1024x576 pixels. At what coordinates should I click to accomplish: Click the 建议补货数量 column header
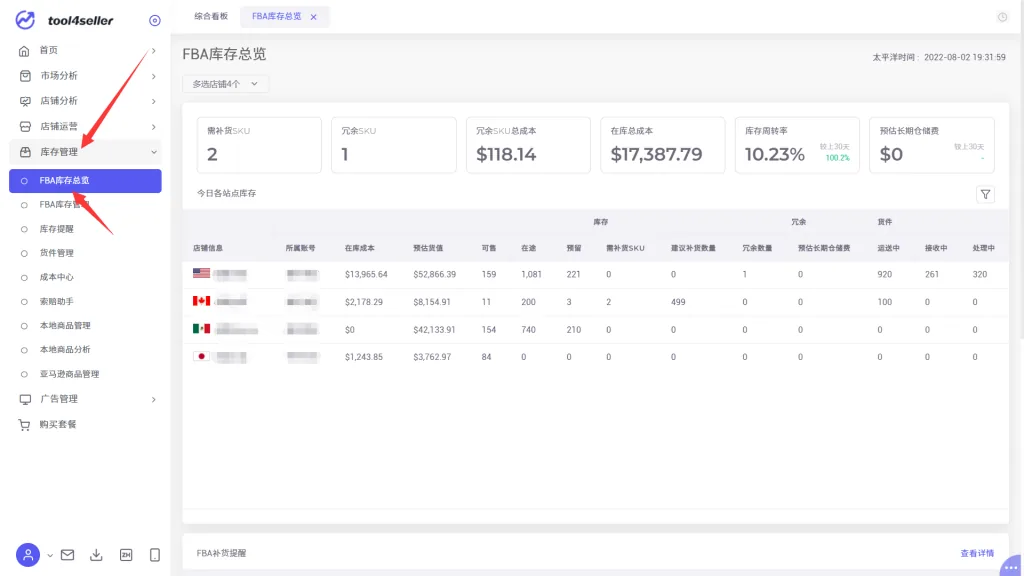pyautogui.click(x=694, y=248)
